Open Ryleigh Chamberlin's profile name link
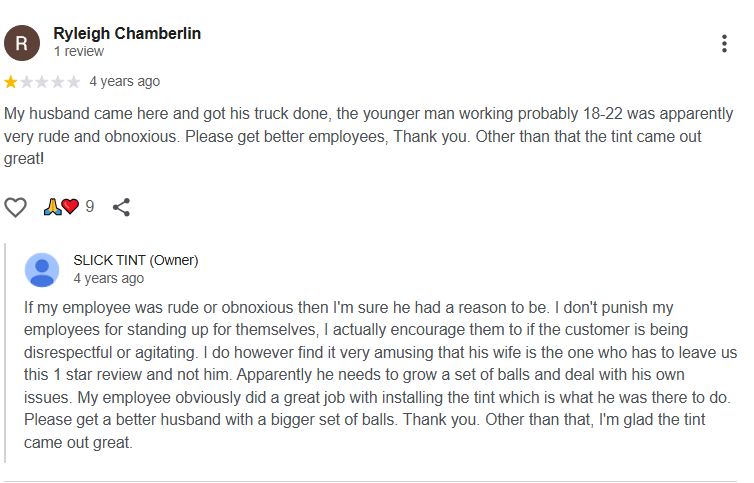 127,33
